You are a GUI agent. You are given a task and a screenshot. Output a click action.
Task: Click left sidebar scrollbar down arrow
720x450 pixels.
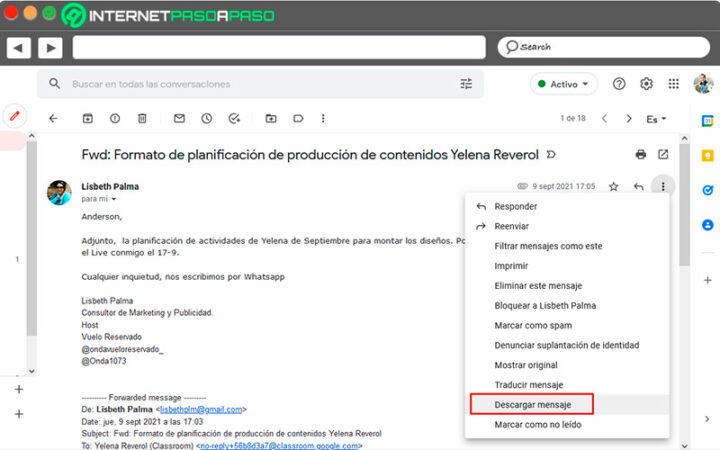coord(31,371)
